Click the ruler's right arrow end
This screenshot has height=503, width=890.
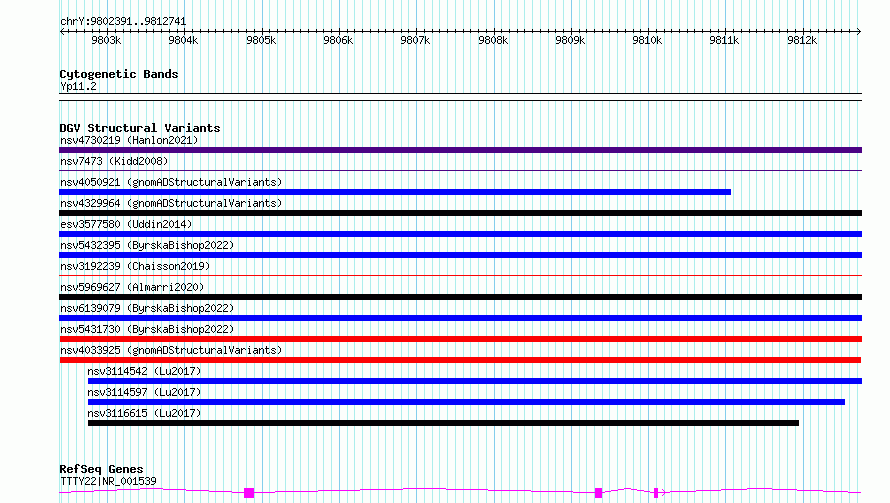[859, 31]
